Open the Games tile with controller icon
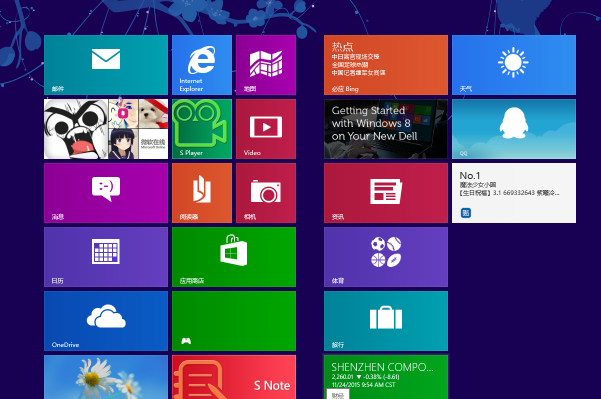 coord(234,321)
